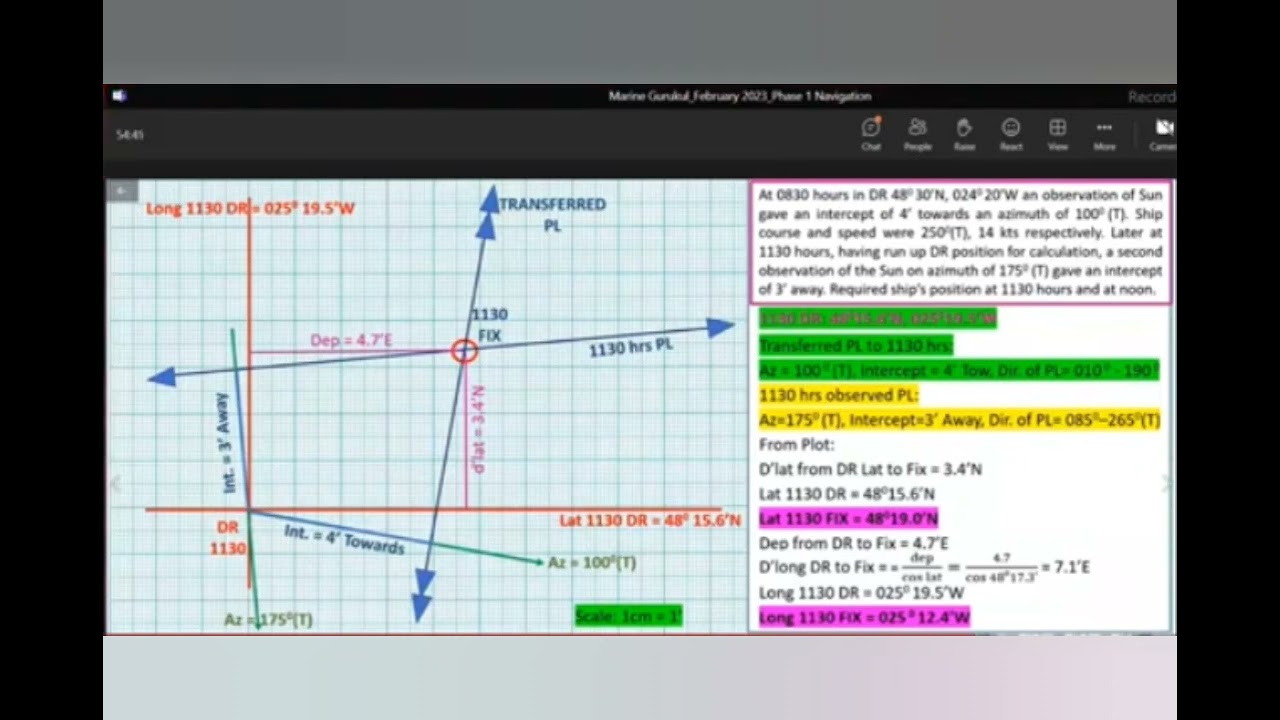This screenshot has width=1280, height=720.
Task: Click "Dep from DR to Fix = 4.7'E" line
Action: [854, 543]
